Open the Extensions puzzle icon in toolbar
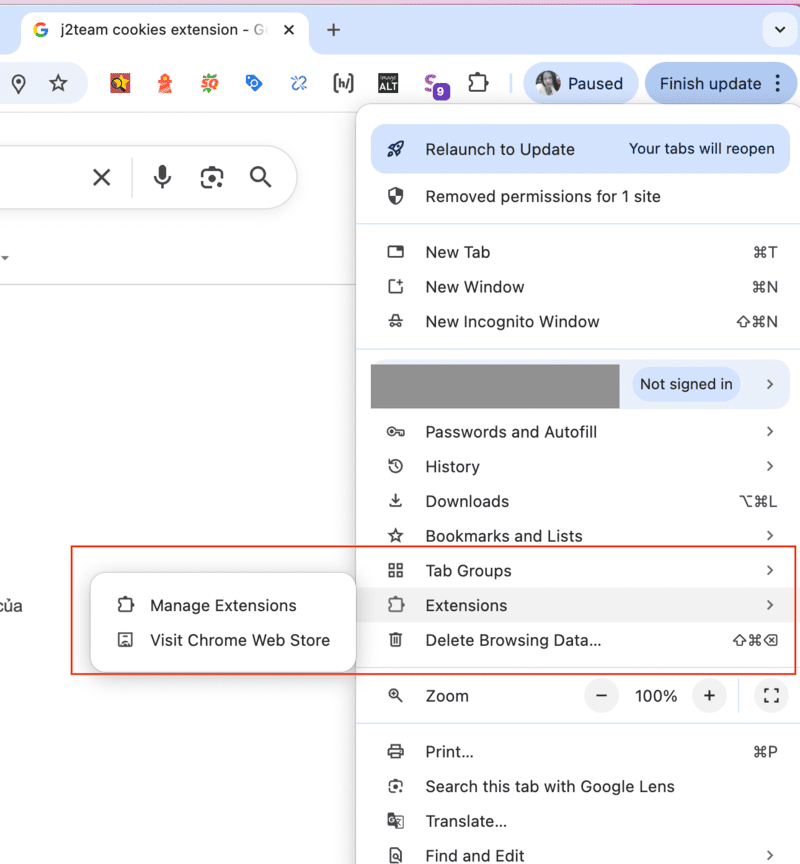Image resolution: width=800 pixels, height=864 pixels. pyautogui.click(x=479, y=84)
